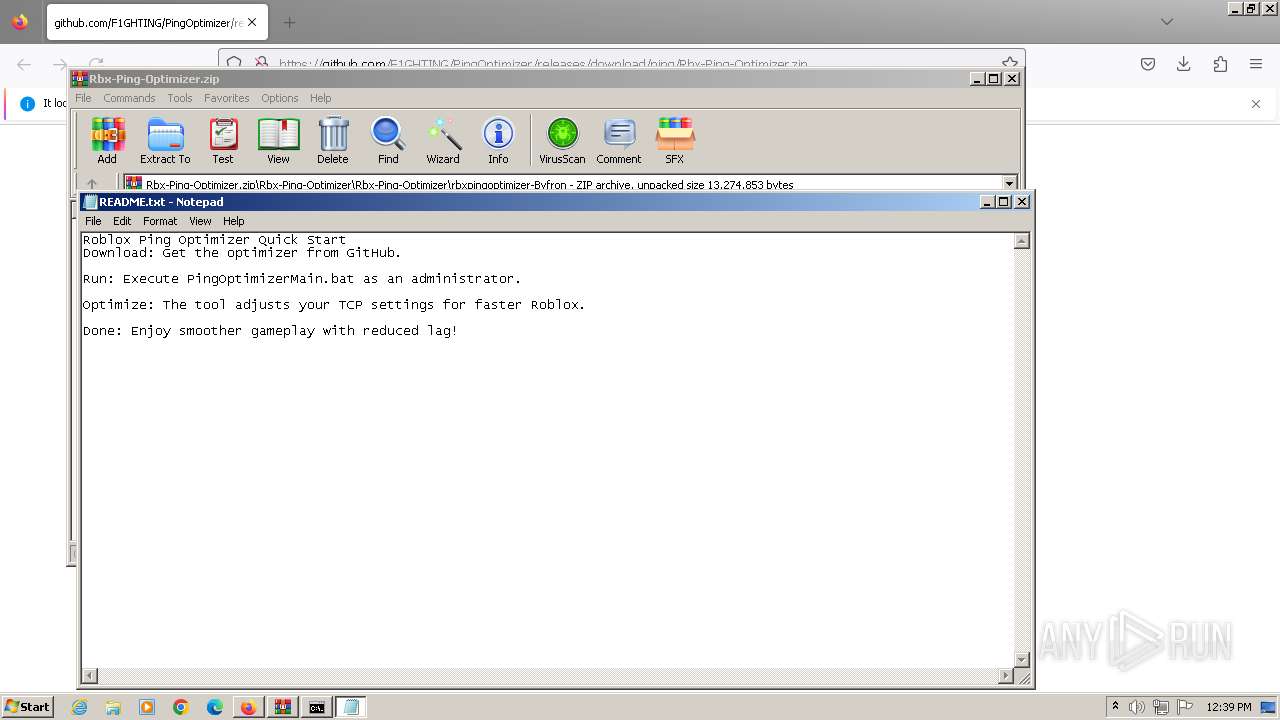
Task: Open the View tool in WinRAR toolbar
Action: 278,140
